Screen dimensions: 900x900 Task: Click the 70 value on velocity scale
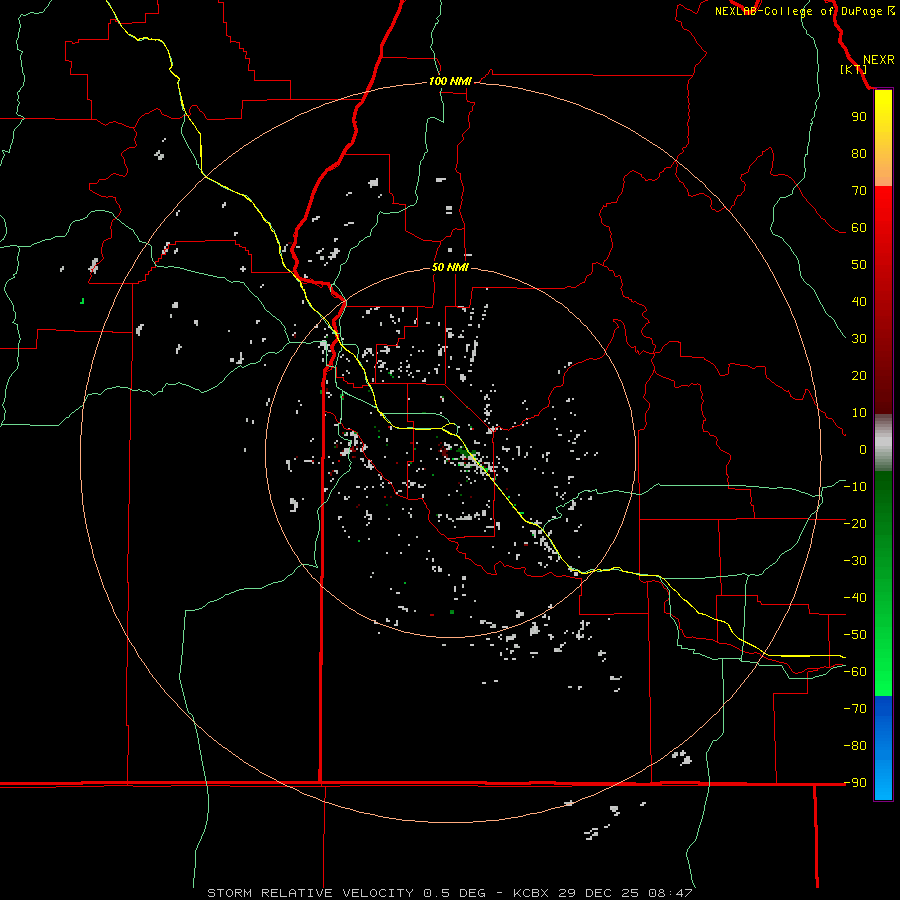859,191
